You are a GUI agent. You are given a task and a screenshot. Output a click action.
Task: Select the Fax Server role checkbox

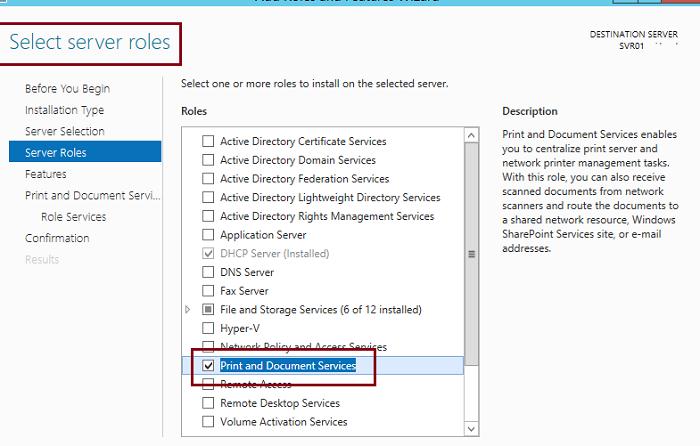[208, 291]
